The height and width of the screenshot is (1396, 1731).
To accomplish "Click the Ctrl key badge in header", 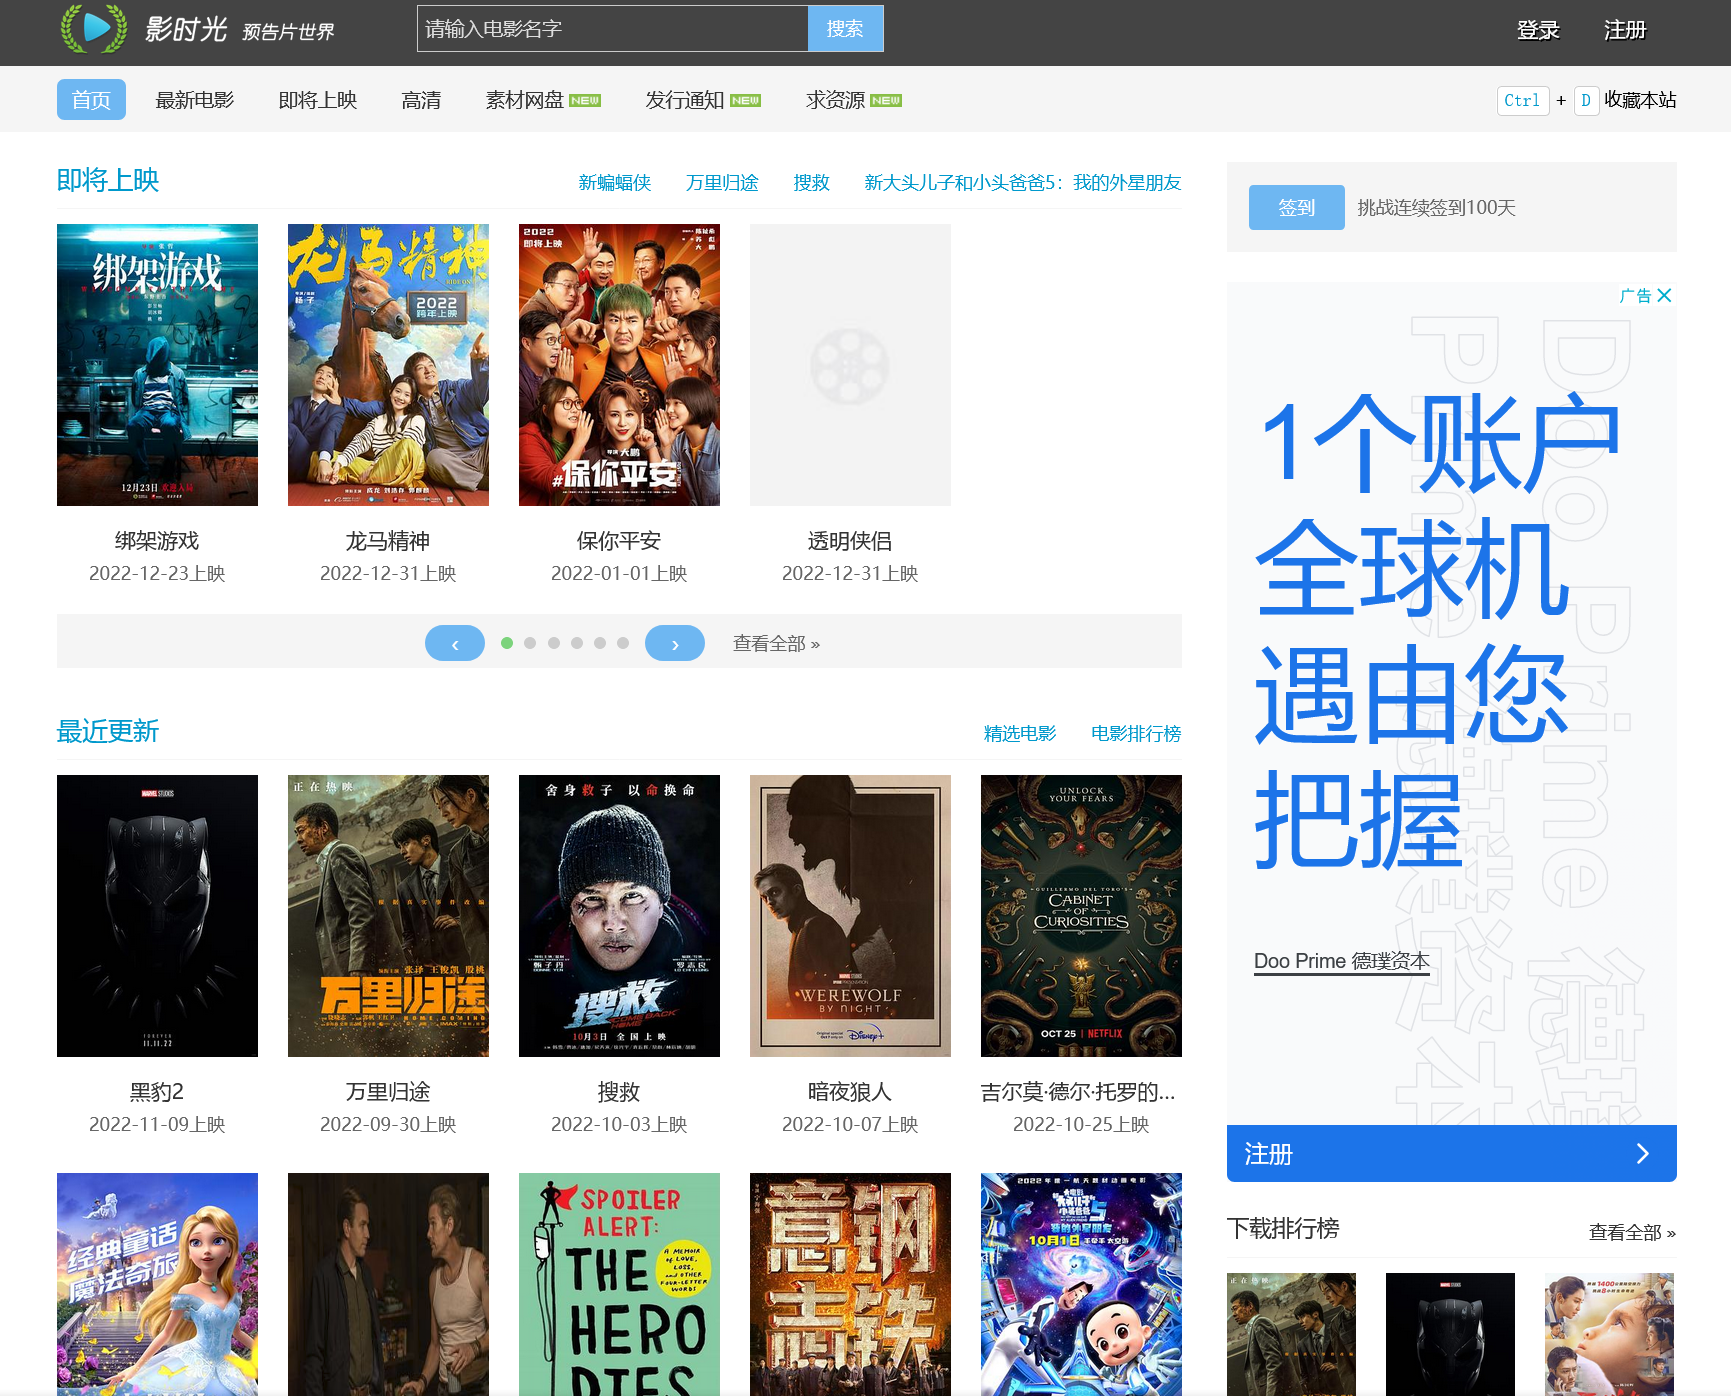I will 1521,100.
